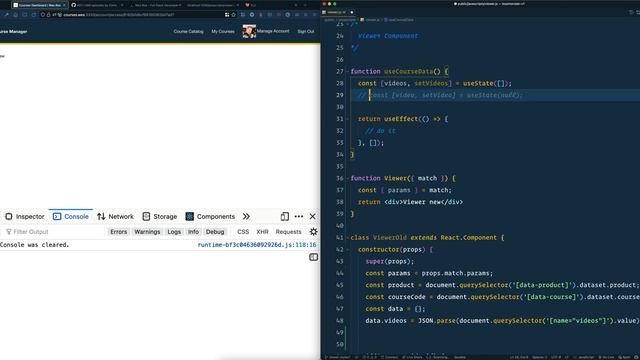Click the useCourseData breadcrumb symbol

click(x=399, y=20)
